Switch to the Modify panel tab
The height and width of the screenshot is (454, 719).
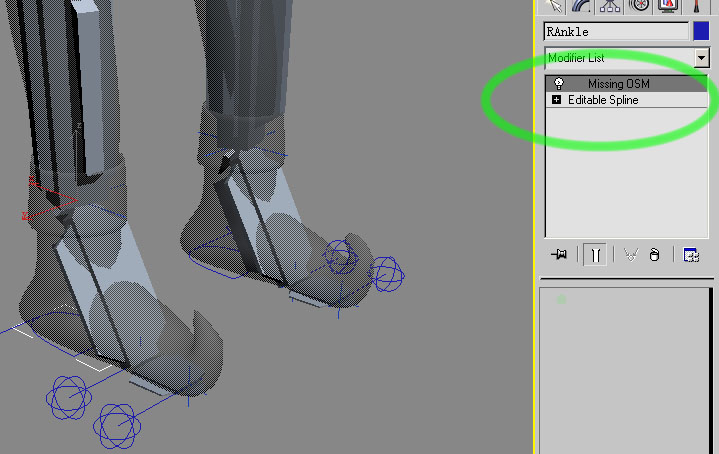tap(583, 6)
